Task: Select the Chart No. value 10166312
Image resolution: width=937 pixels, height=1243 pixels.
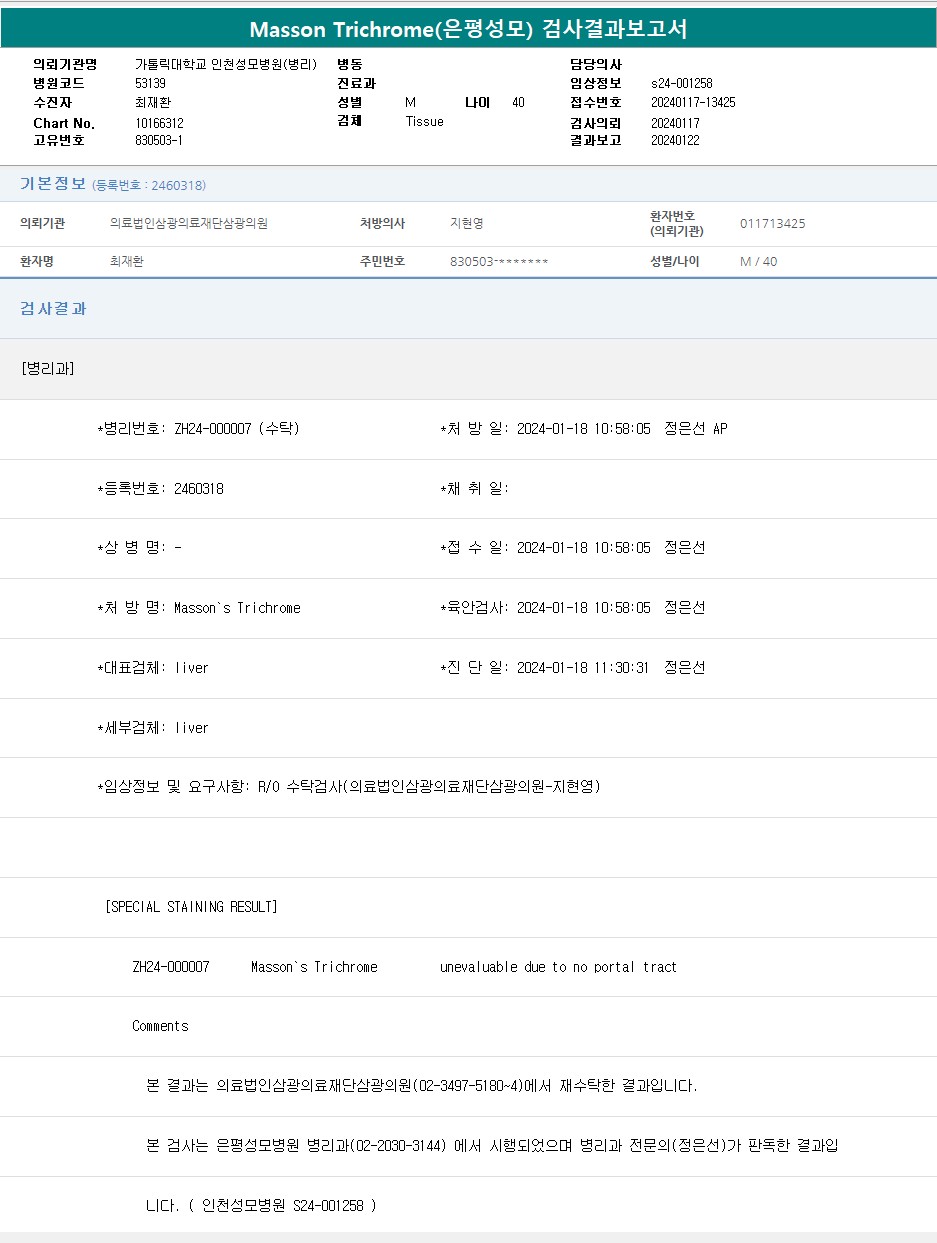Action: (x=159, y=122)
